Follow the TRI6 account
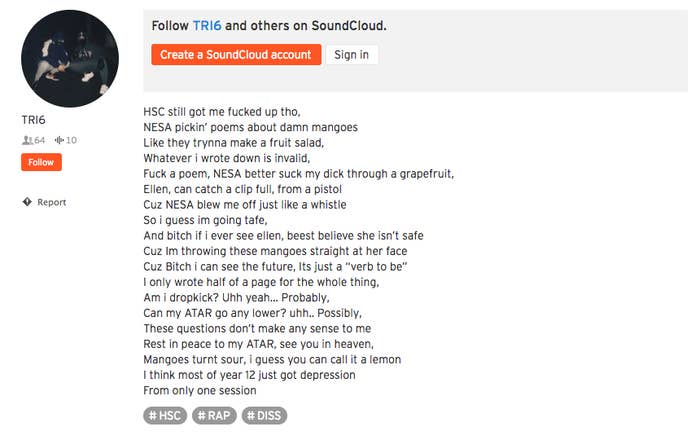 click(x=41, y=162)
